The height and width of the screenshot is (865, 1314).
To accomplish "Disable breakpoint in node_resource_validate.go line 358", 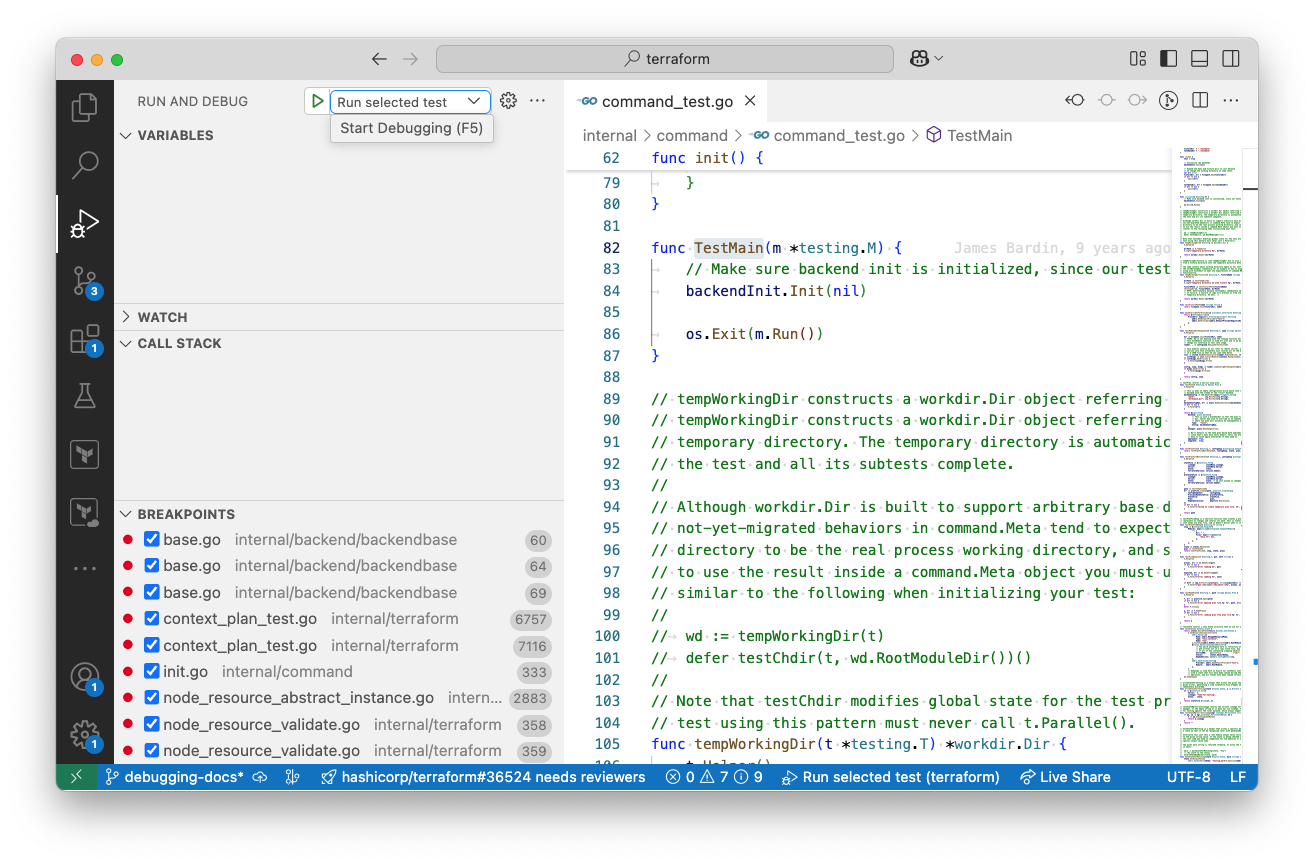I will [x=153, y=724].
